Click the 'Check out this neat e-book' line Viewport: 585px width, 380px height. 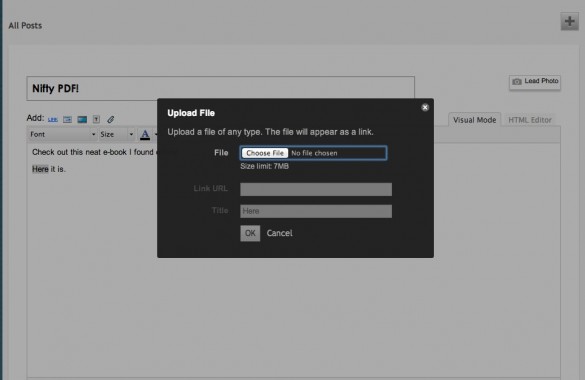coord(93,152)
